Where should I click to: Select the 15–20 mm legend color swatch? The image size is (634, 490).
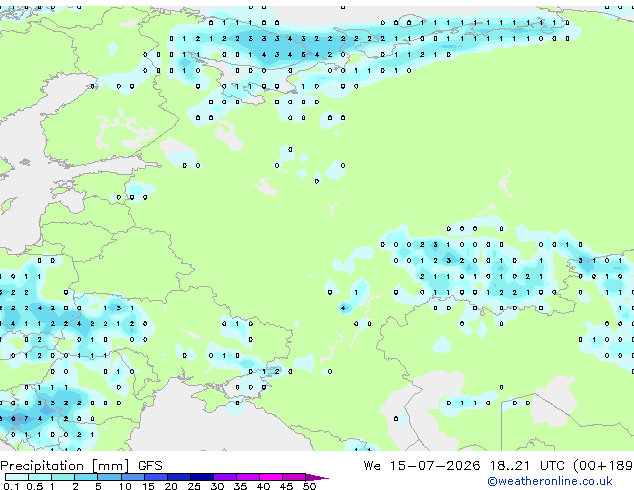click(x=155, y=477)
